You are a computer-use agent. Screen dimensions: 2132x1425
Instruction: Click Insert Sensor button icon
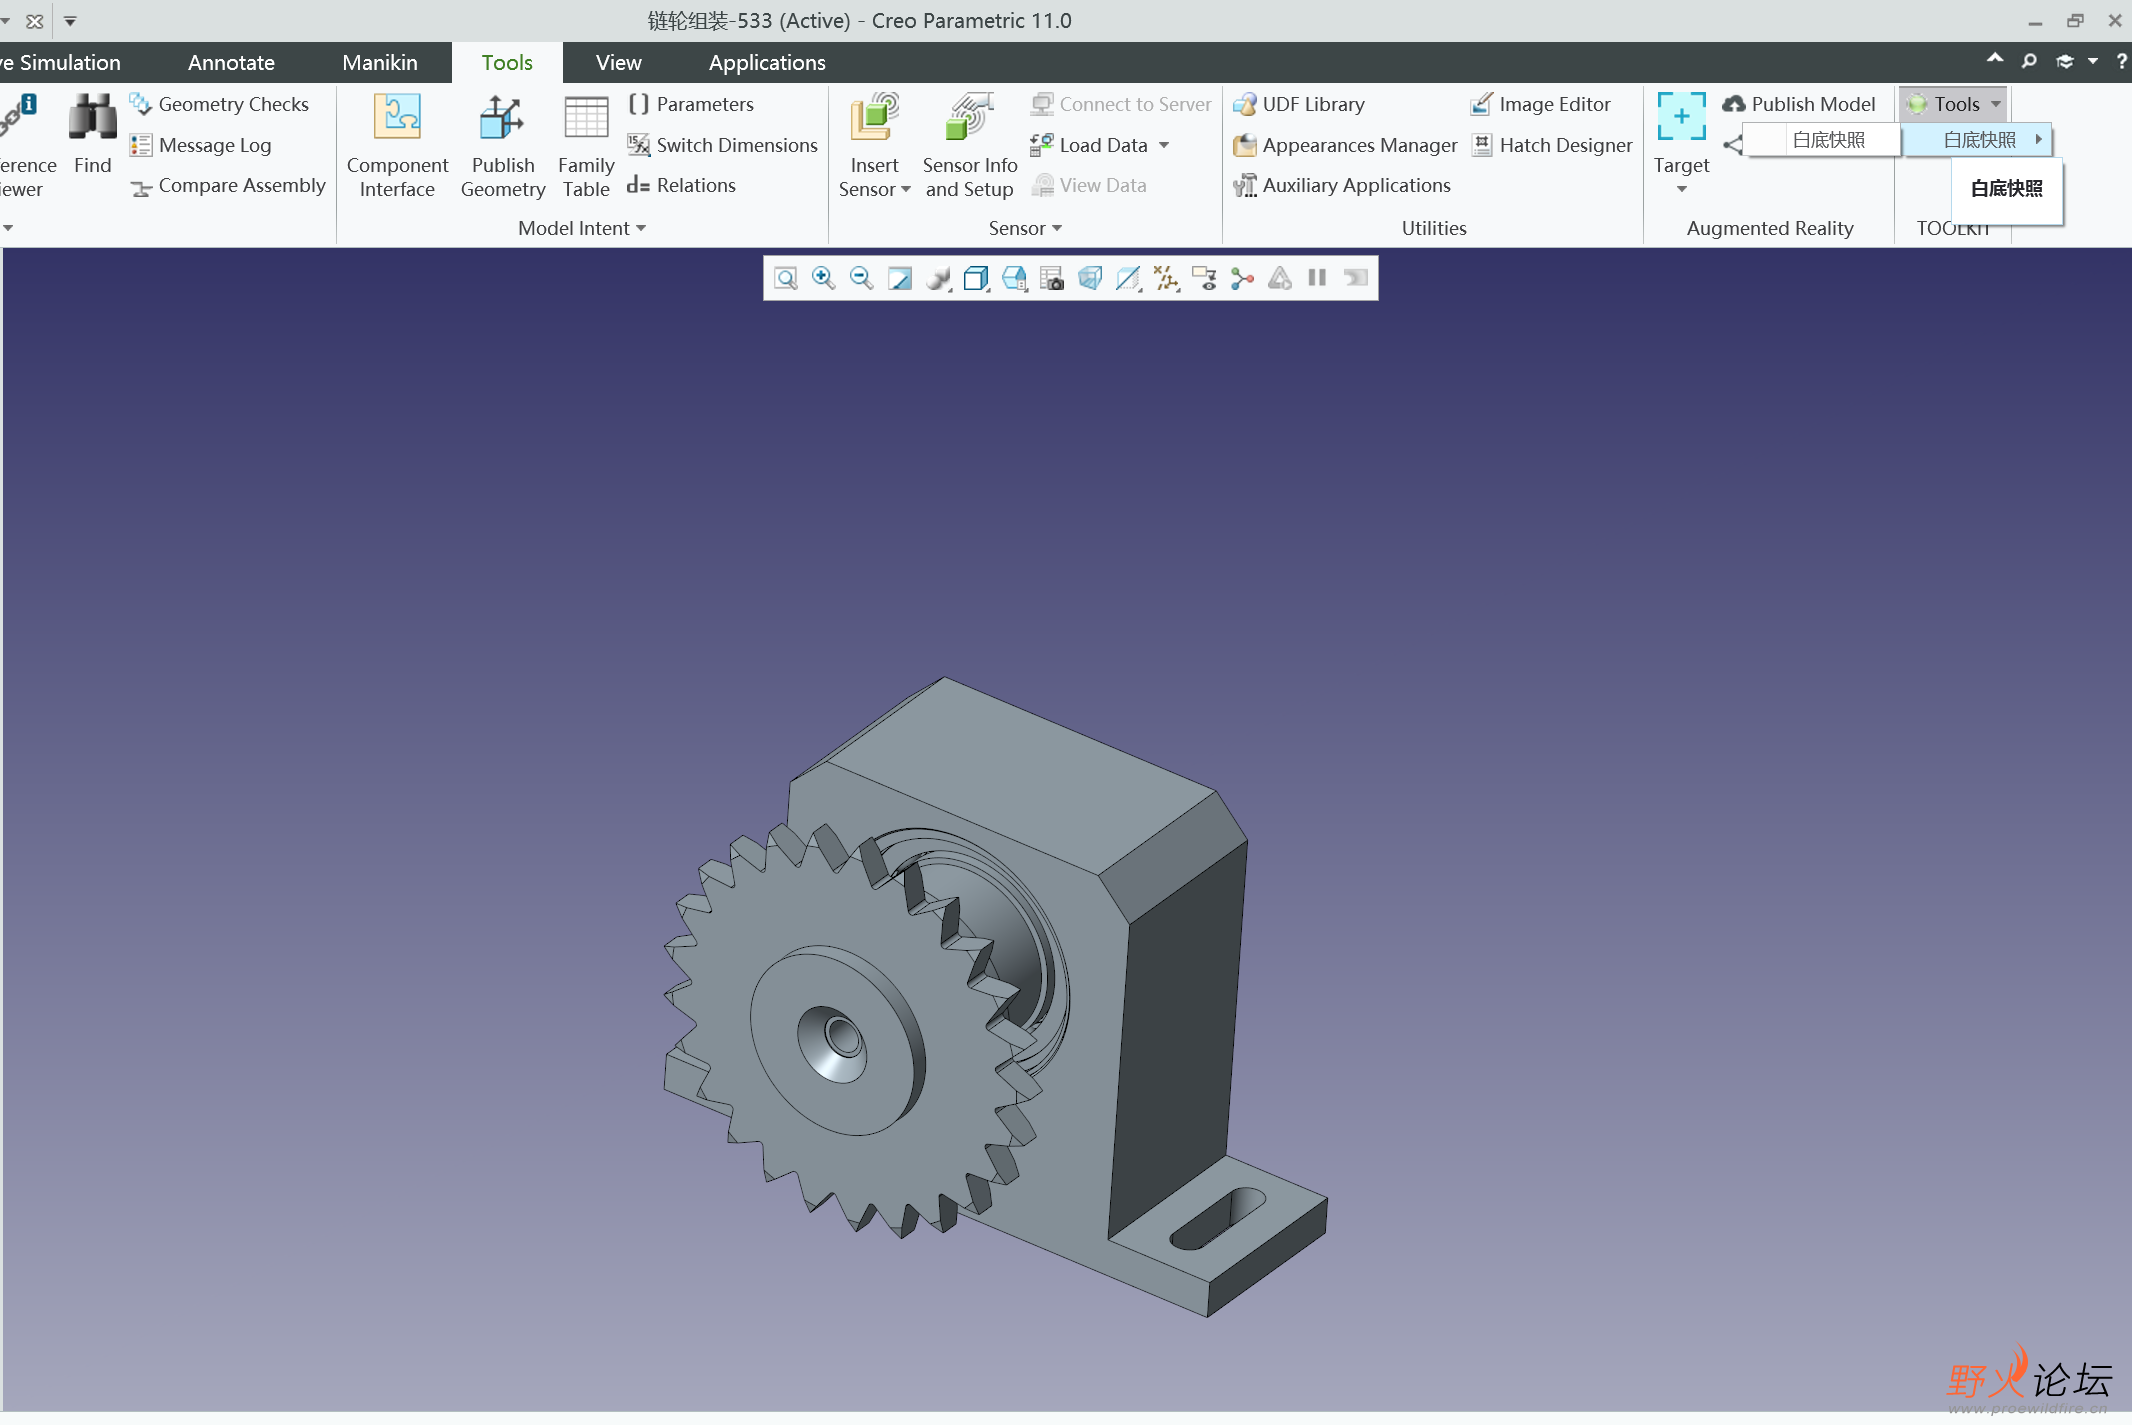[874, 118]
